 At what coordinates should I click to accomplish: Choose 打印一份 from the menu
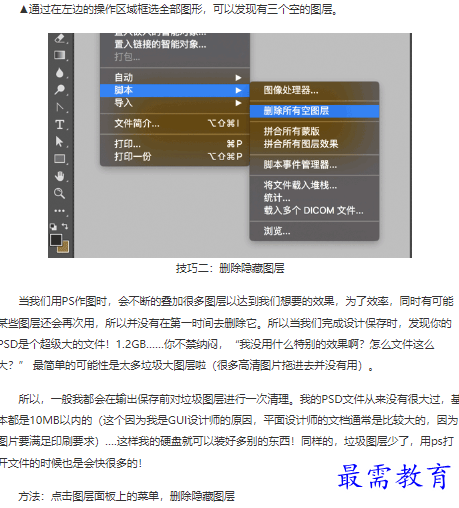pyautogui.click(x=175, y=156)
